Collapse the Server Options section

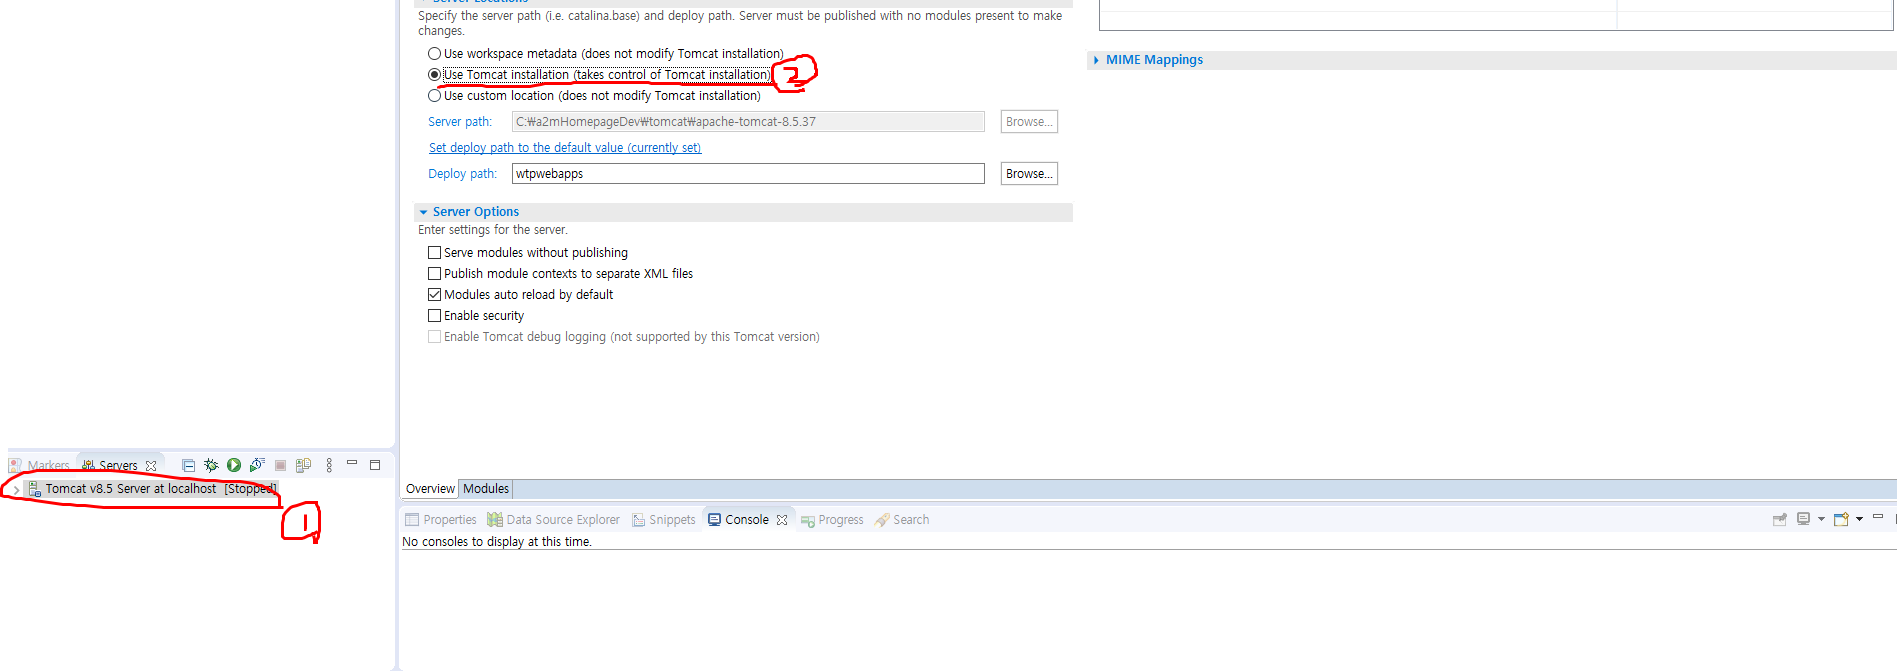coord(424,212)
